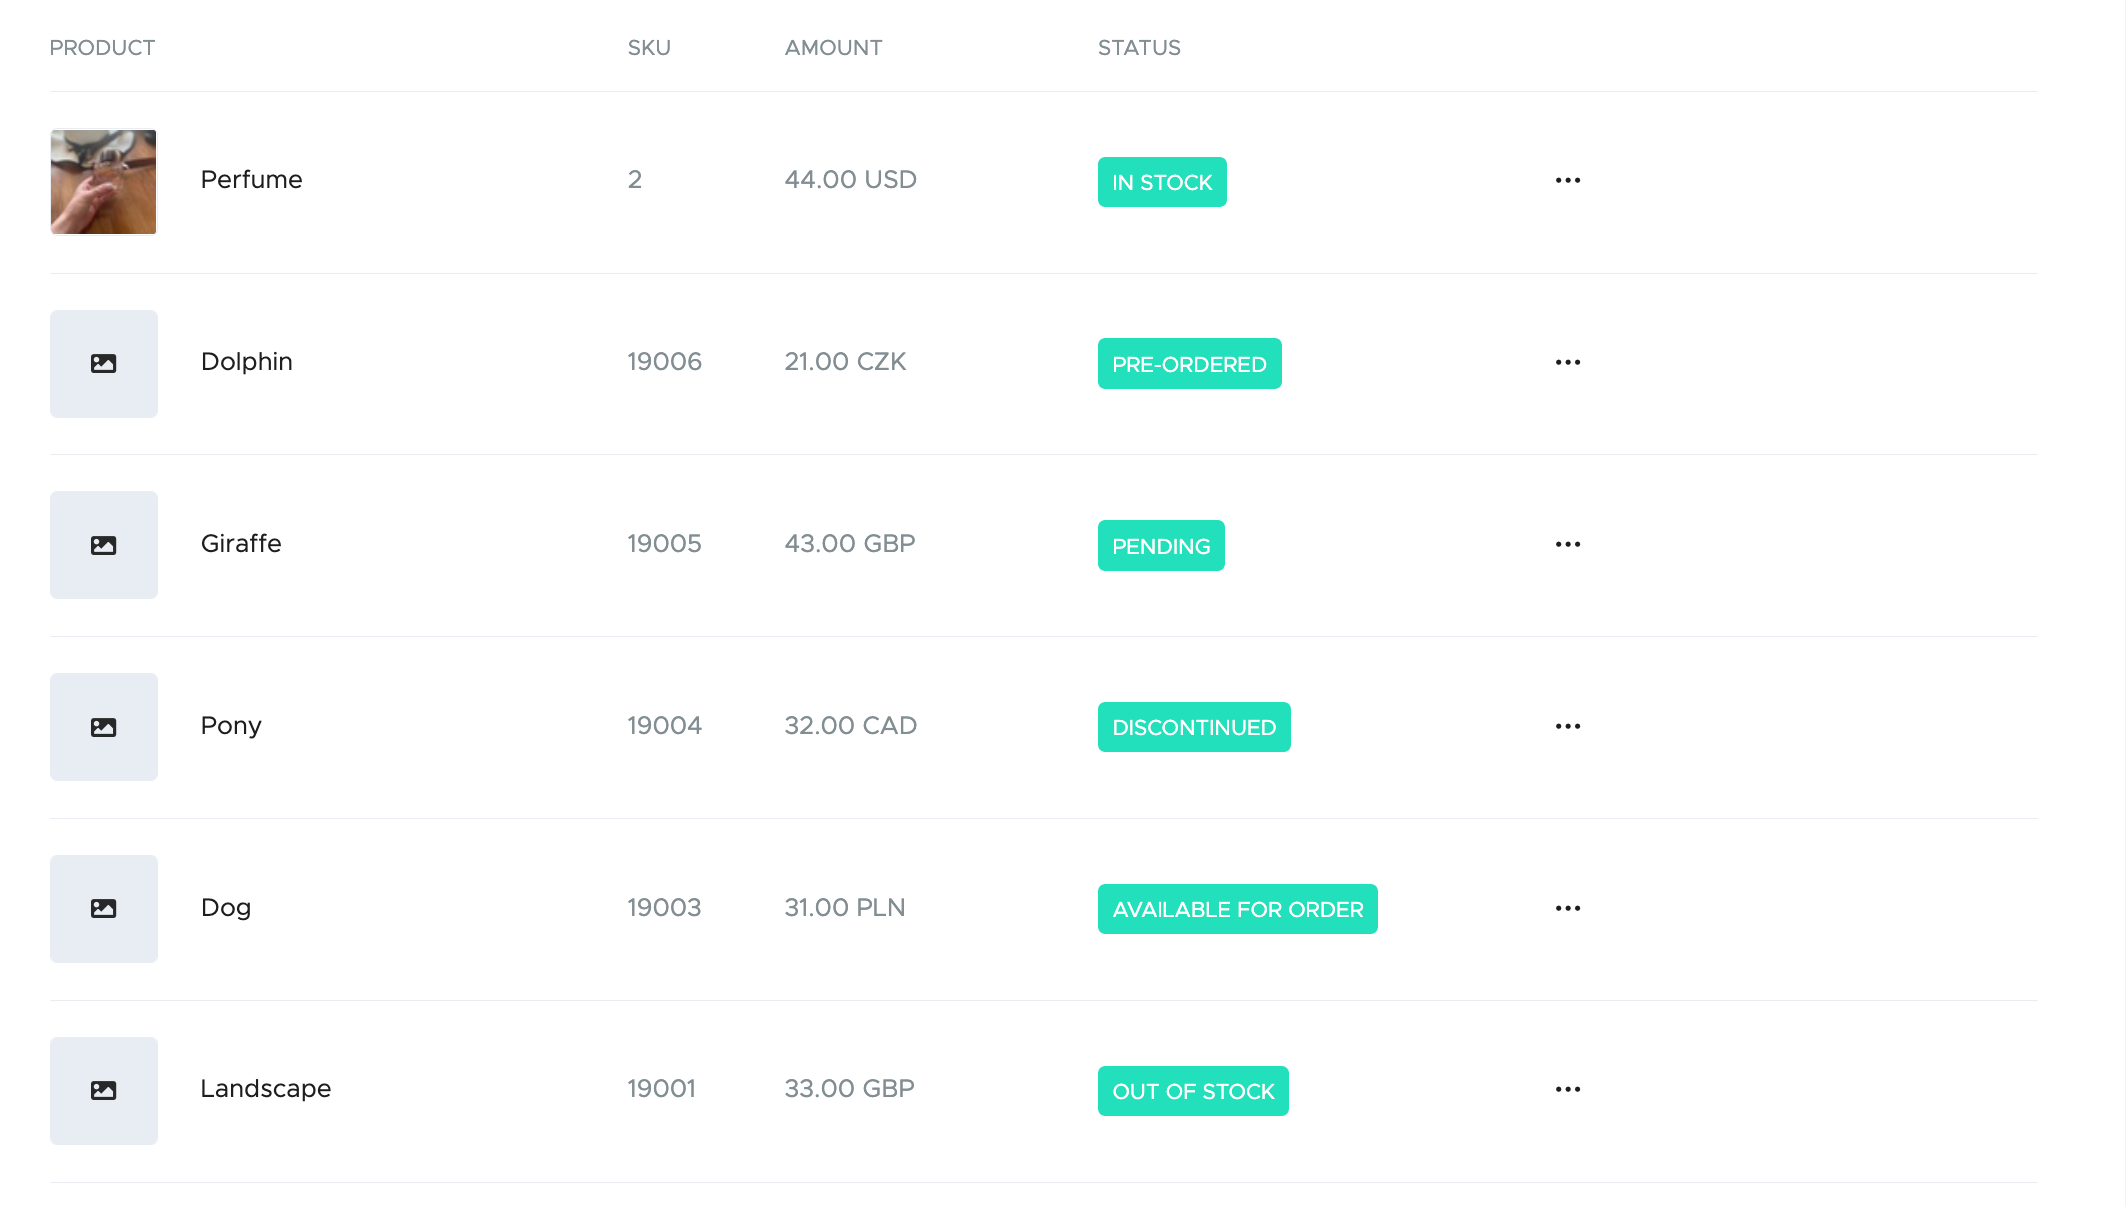Click the IN STOCK status badge
This screenshot has height=1206, width=2126.
pos(1162,182)
